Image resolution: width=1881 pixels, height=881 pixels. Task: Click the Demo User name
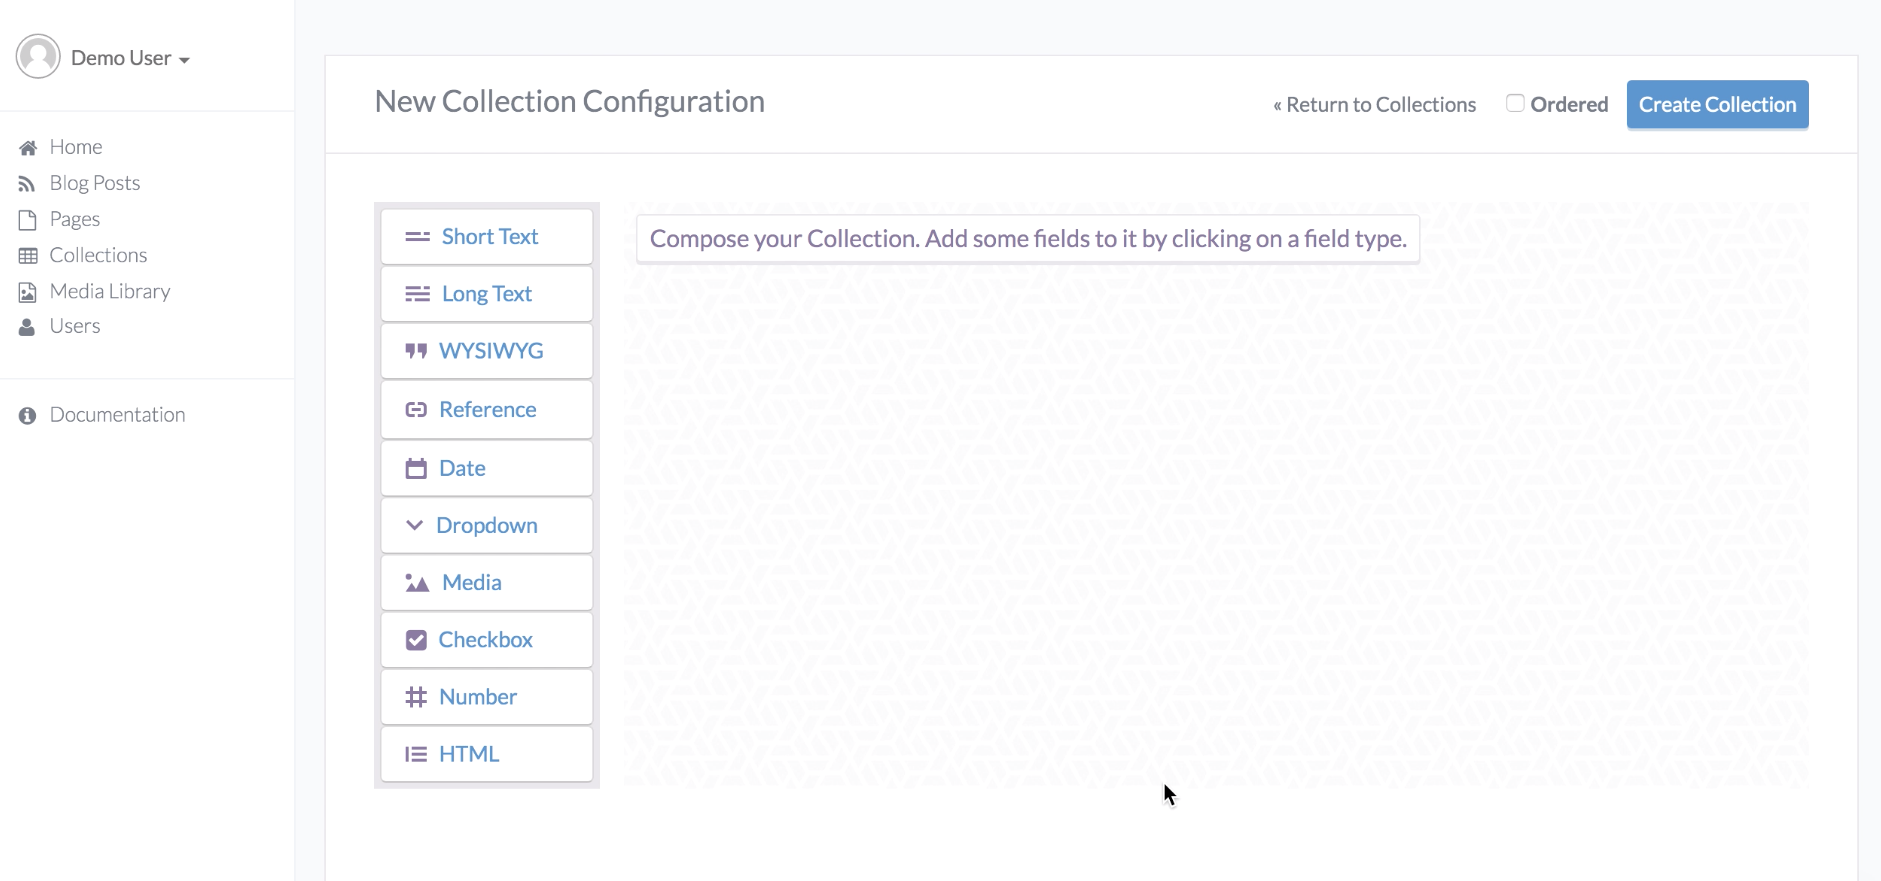[x=121, y=58]
